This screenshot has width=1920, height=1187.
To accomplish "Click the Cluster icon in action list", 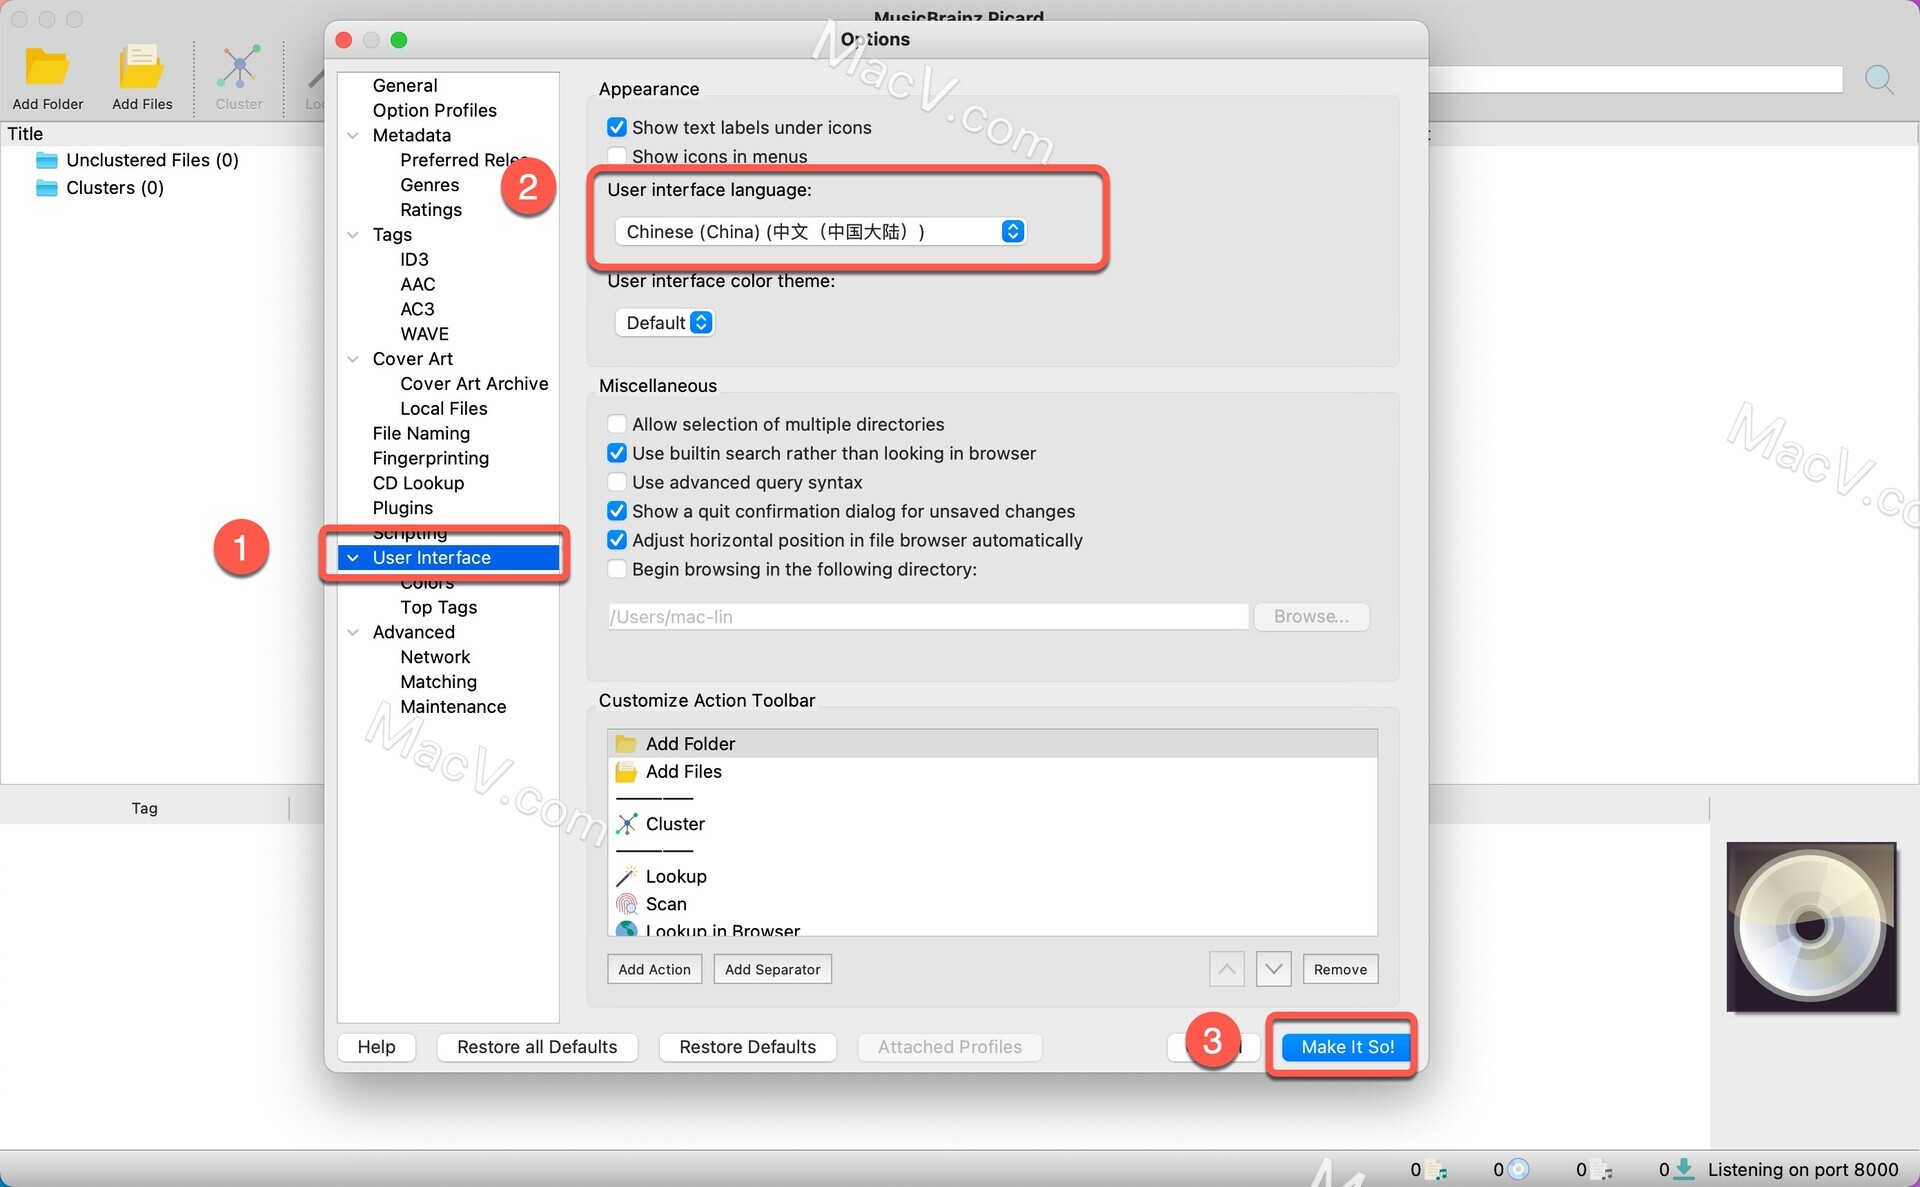I will [626, 824].
